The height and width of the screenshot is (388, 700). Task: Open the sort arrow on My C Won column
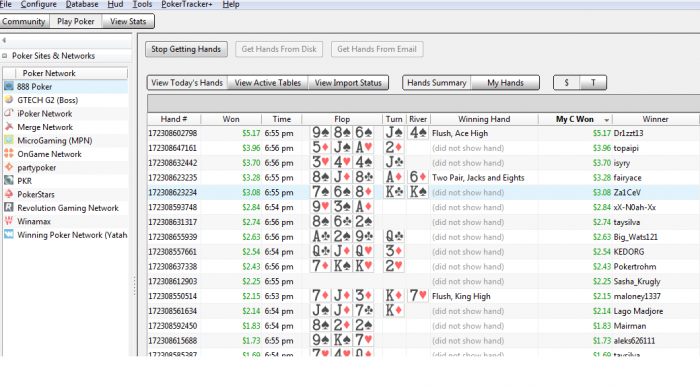606,120
